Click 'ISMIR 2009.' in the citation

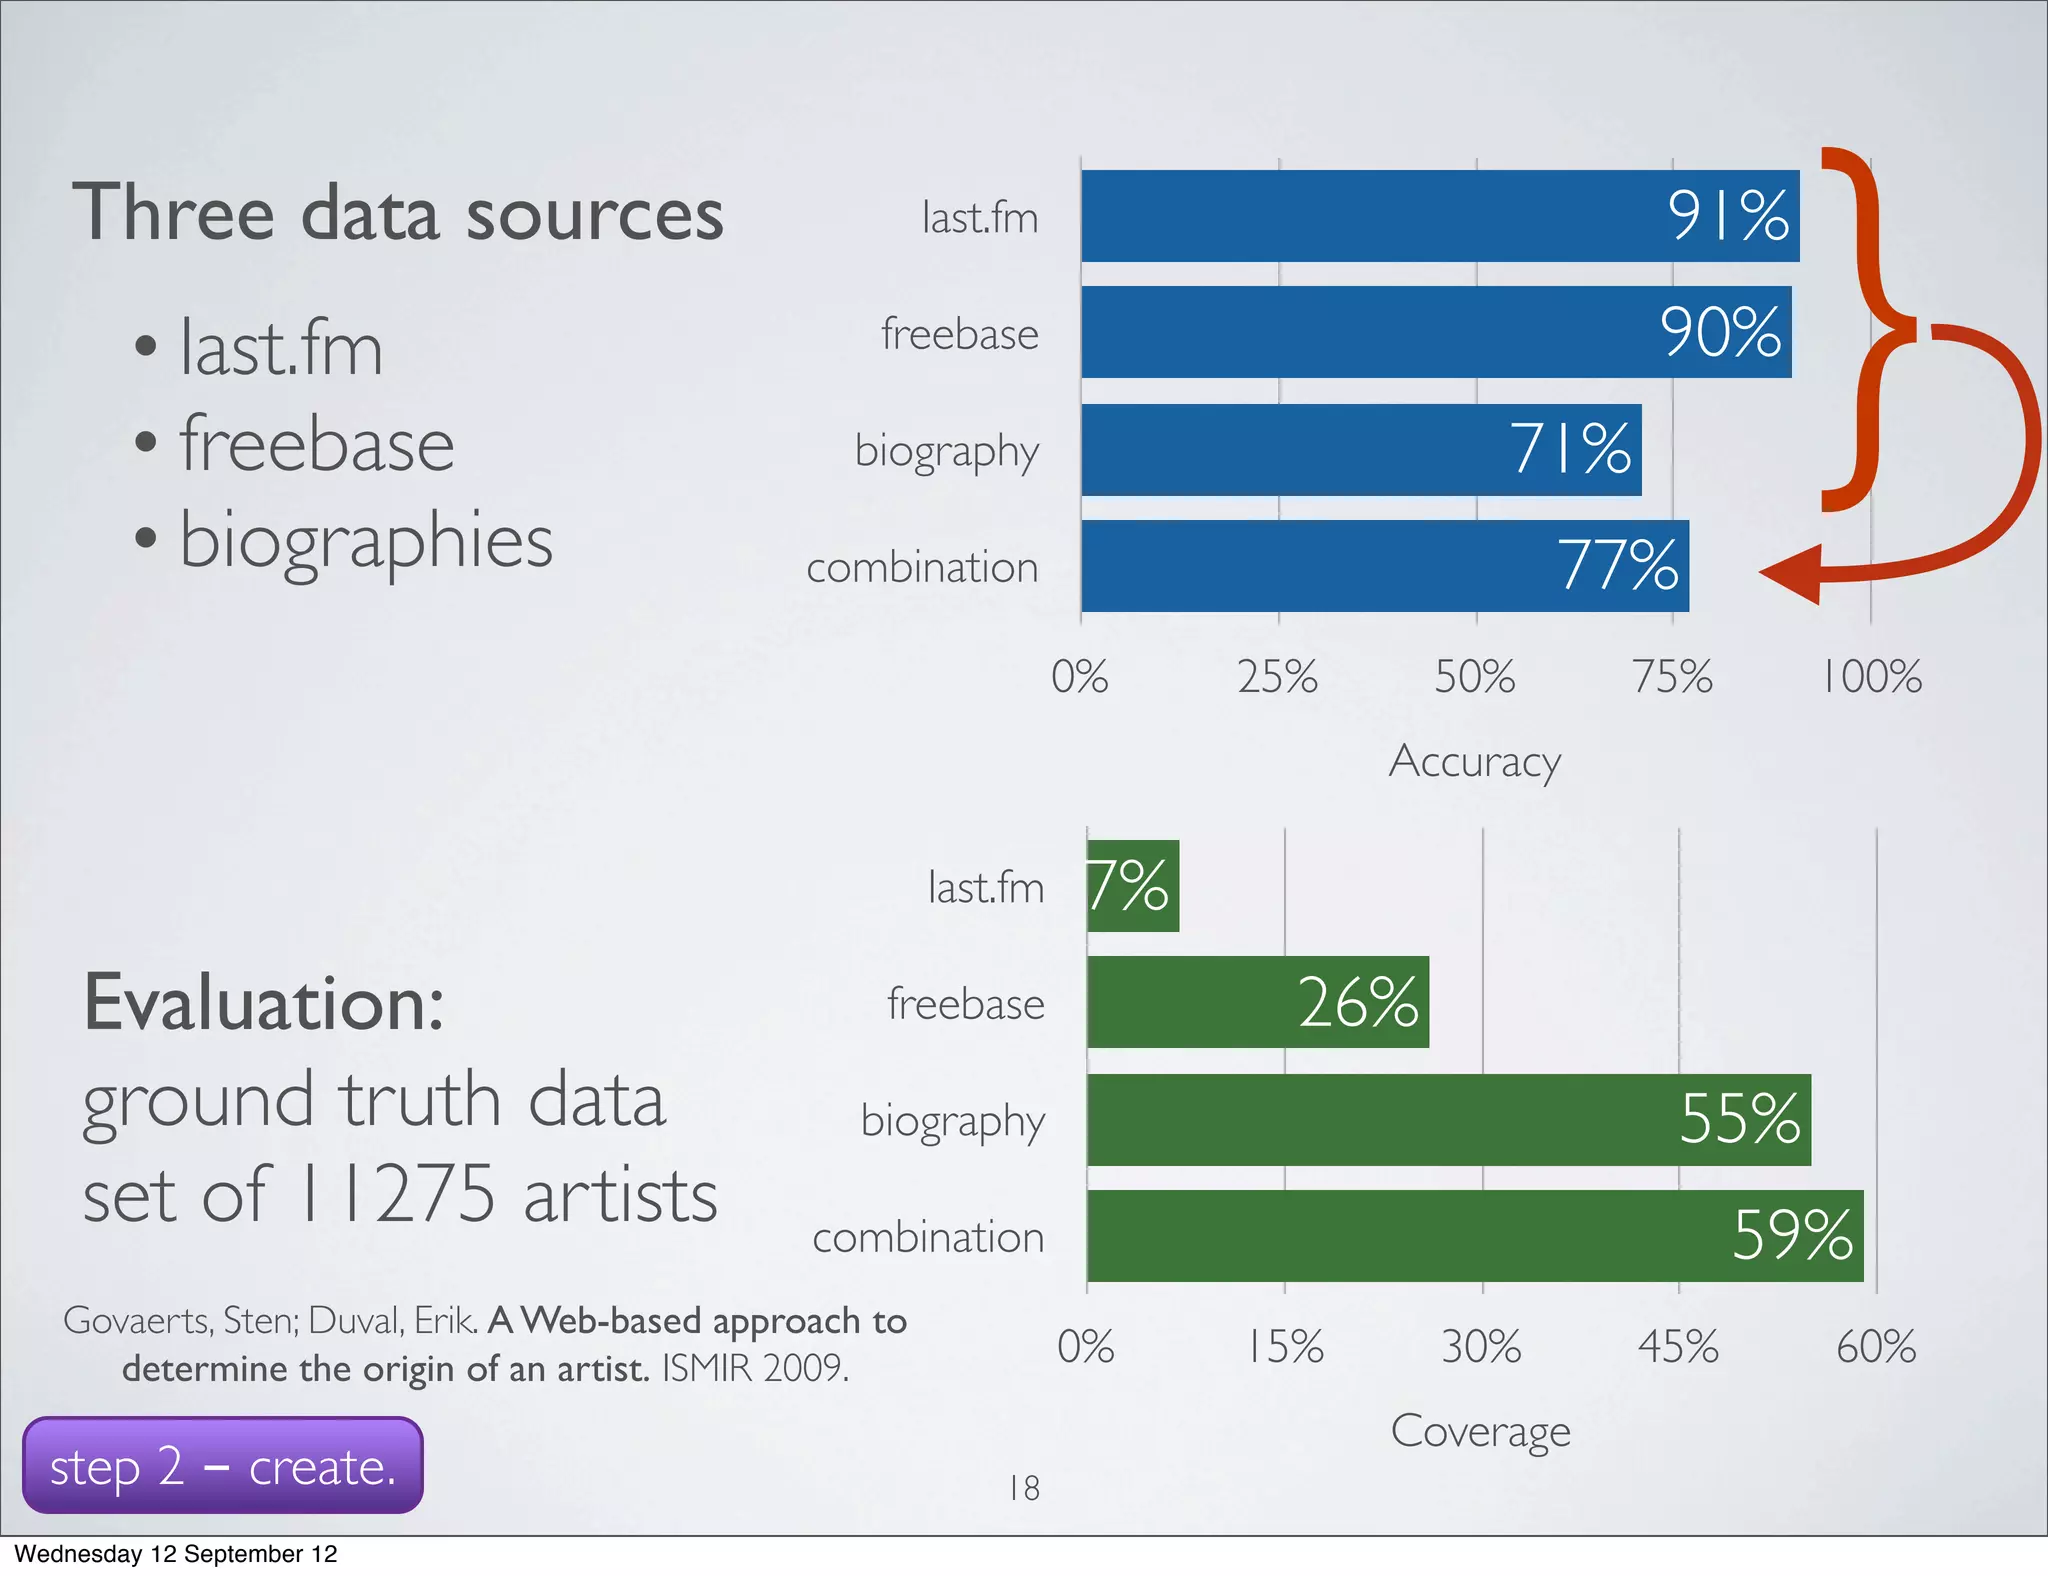pyautogui.click(x=755, y=1368)
